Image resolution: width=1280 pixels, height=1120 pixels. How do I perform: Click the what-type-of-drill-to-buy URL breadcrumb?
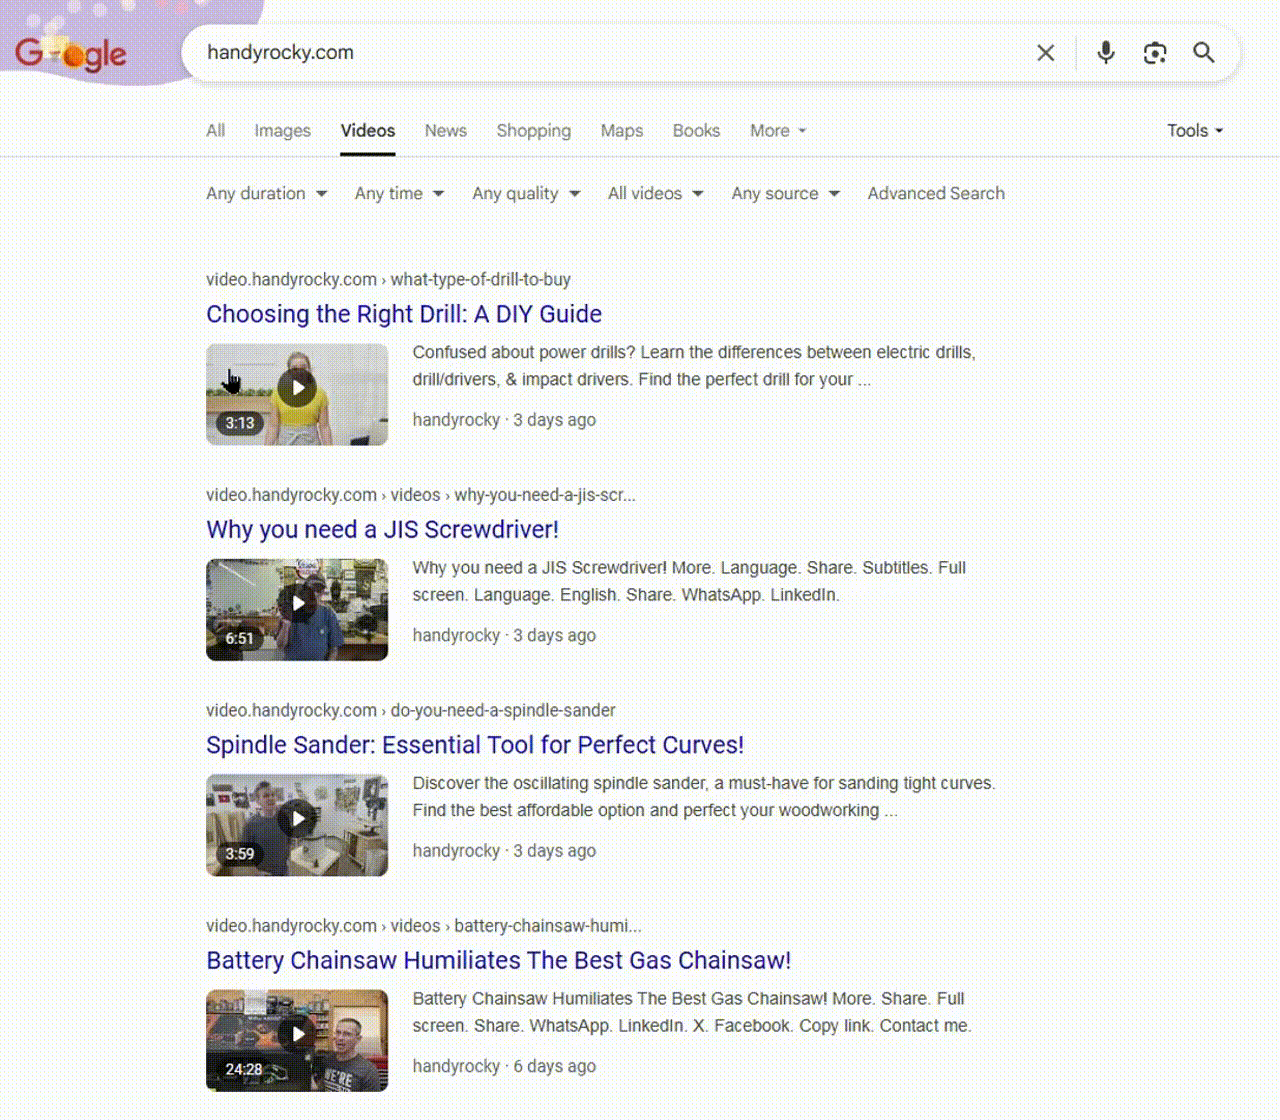(480, 280)
